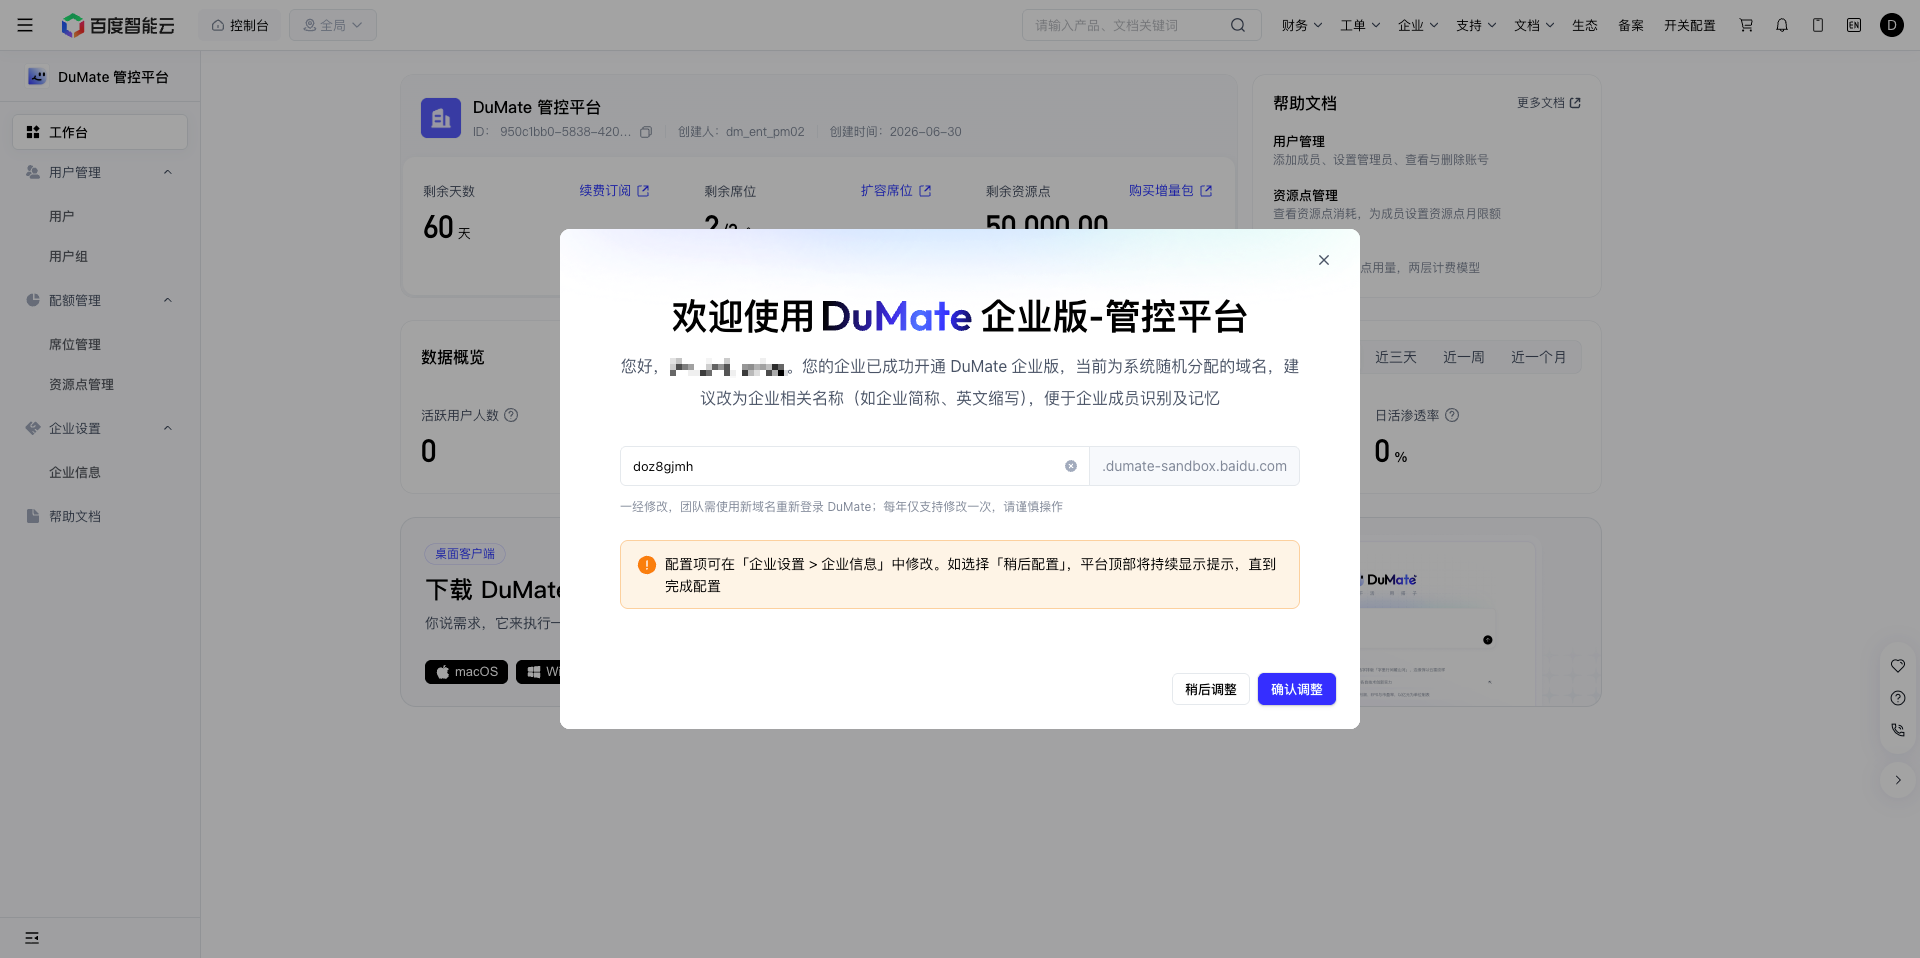1920x958 pixels.
Task: Expand the 文档 menu in header
Action: click(x=1534, y=25)
